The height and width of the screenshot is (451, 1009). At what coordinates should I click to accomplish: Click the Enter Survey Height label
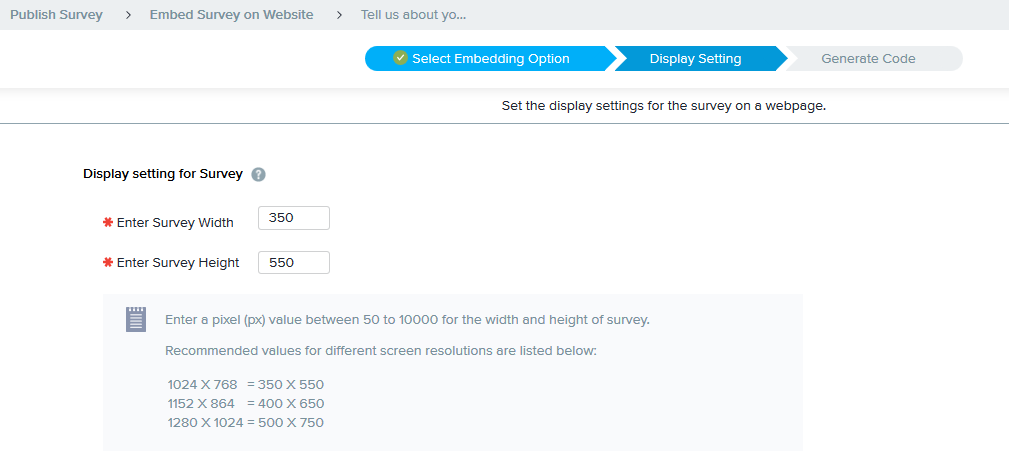[x=178, y=263]
